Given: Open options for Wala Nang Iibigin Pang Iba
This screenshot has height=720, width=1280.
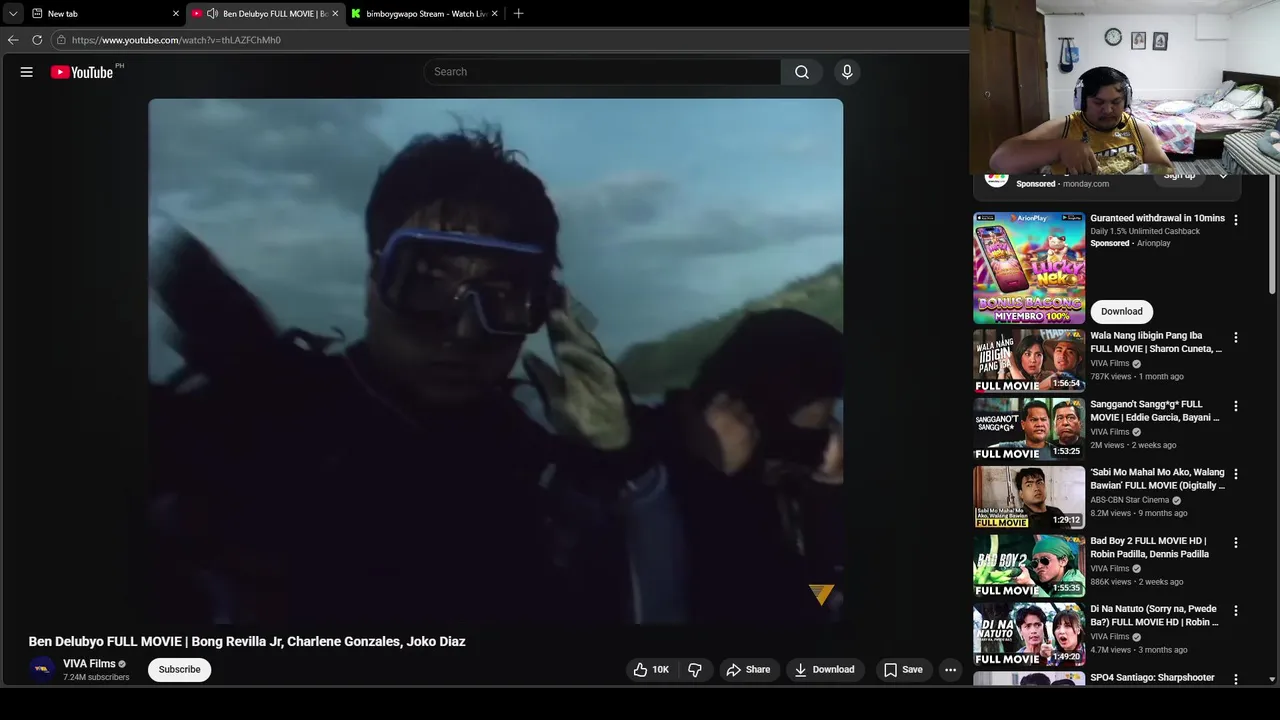Looking at the screenshot, I should [x=1236, y=338].
